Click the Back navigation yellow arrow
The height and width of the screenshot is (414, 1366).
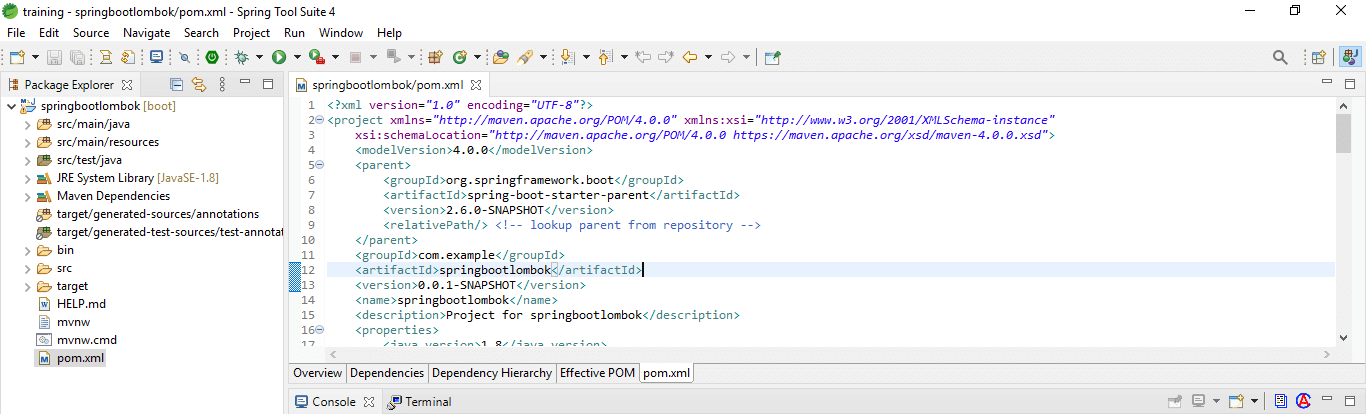coord(689,58)
